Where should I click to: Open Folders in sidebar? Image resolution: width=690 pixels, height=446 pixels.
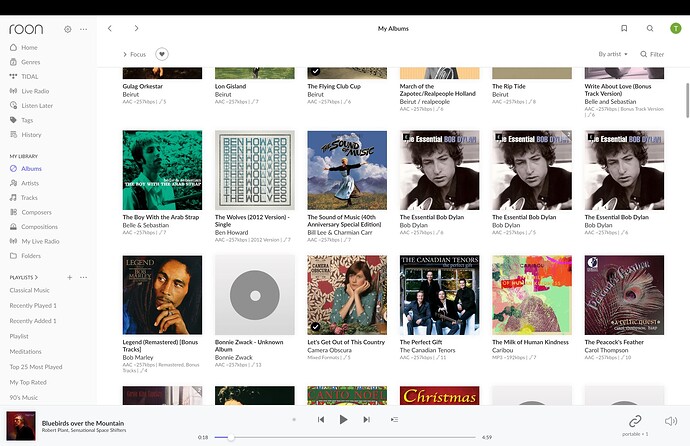25,256
